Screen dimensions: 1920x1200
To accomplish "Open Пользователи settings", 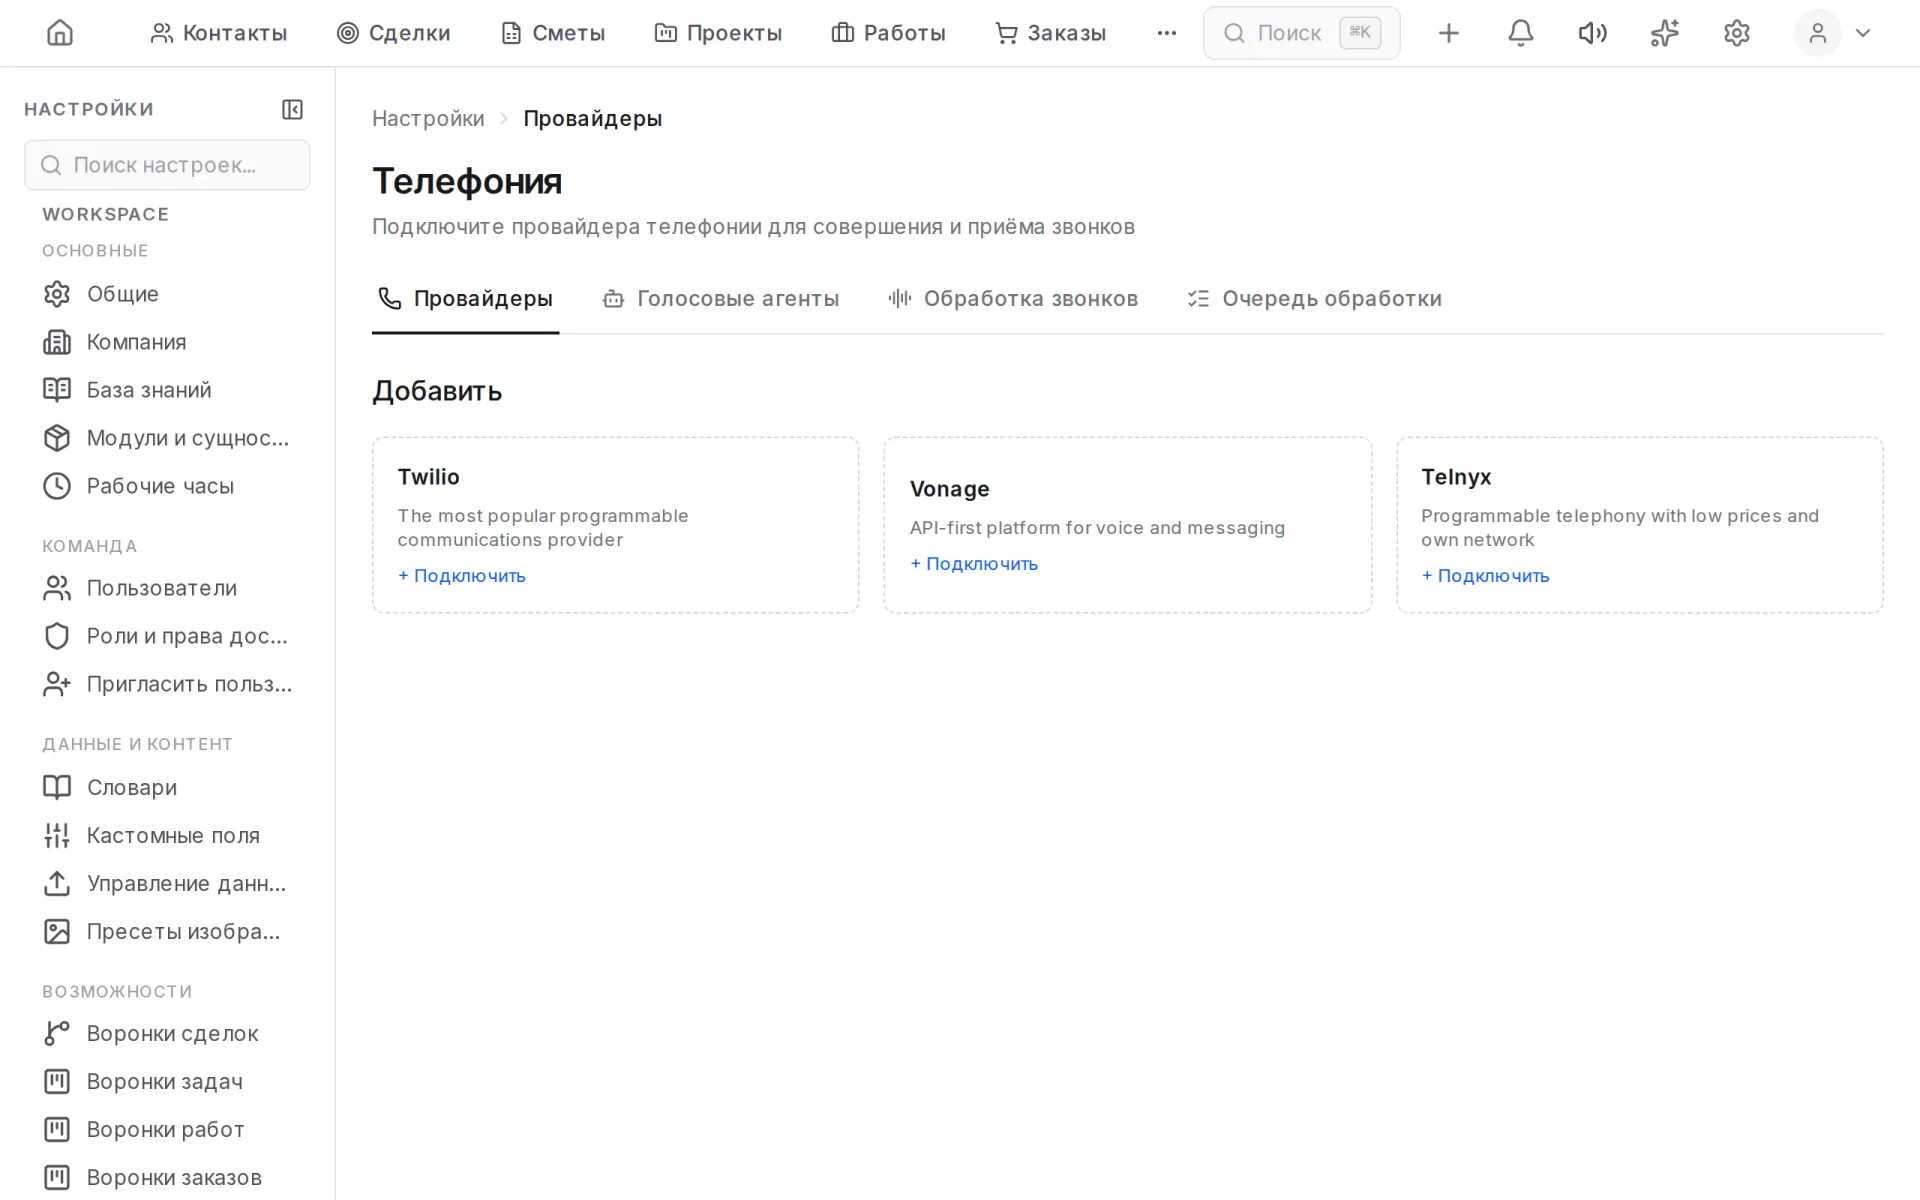I will (x=167, y=588).
